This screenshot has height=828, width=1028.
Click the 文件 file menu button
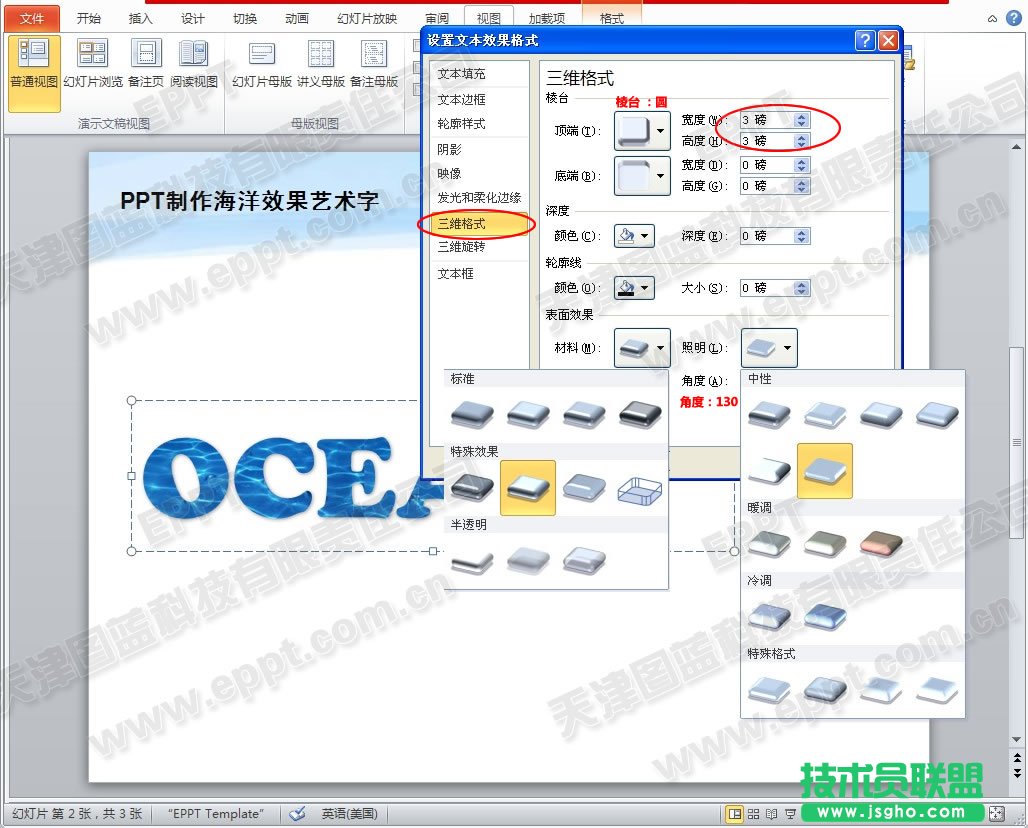pos(32,18)
